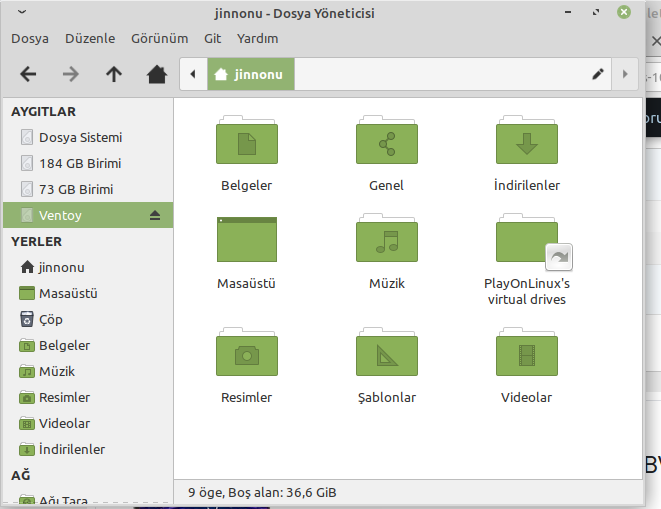
Task: Select Ventoy device in sidebar
Action: 88,215
